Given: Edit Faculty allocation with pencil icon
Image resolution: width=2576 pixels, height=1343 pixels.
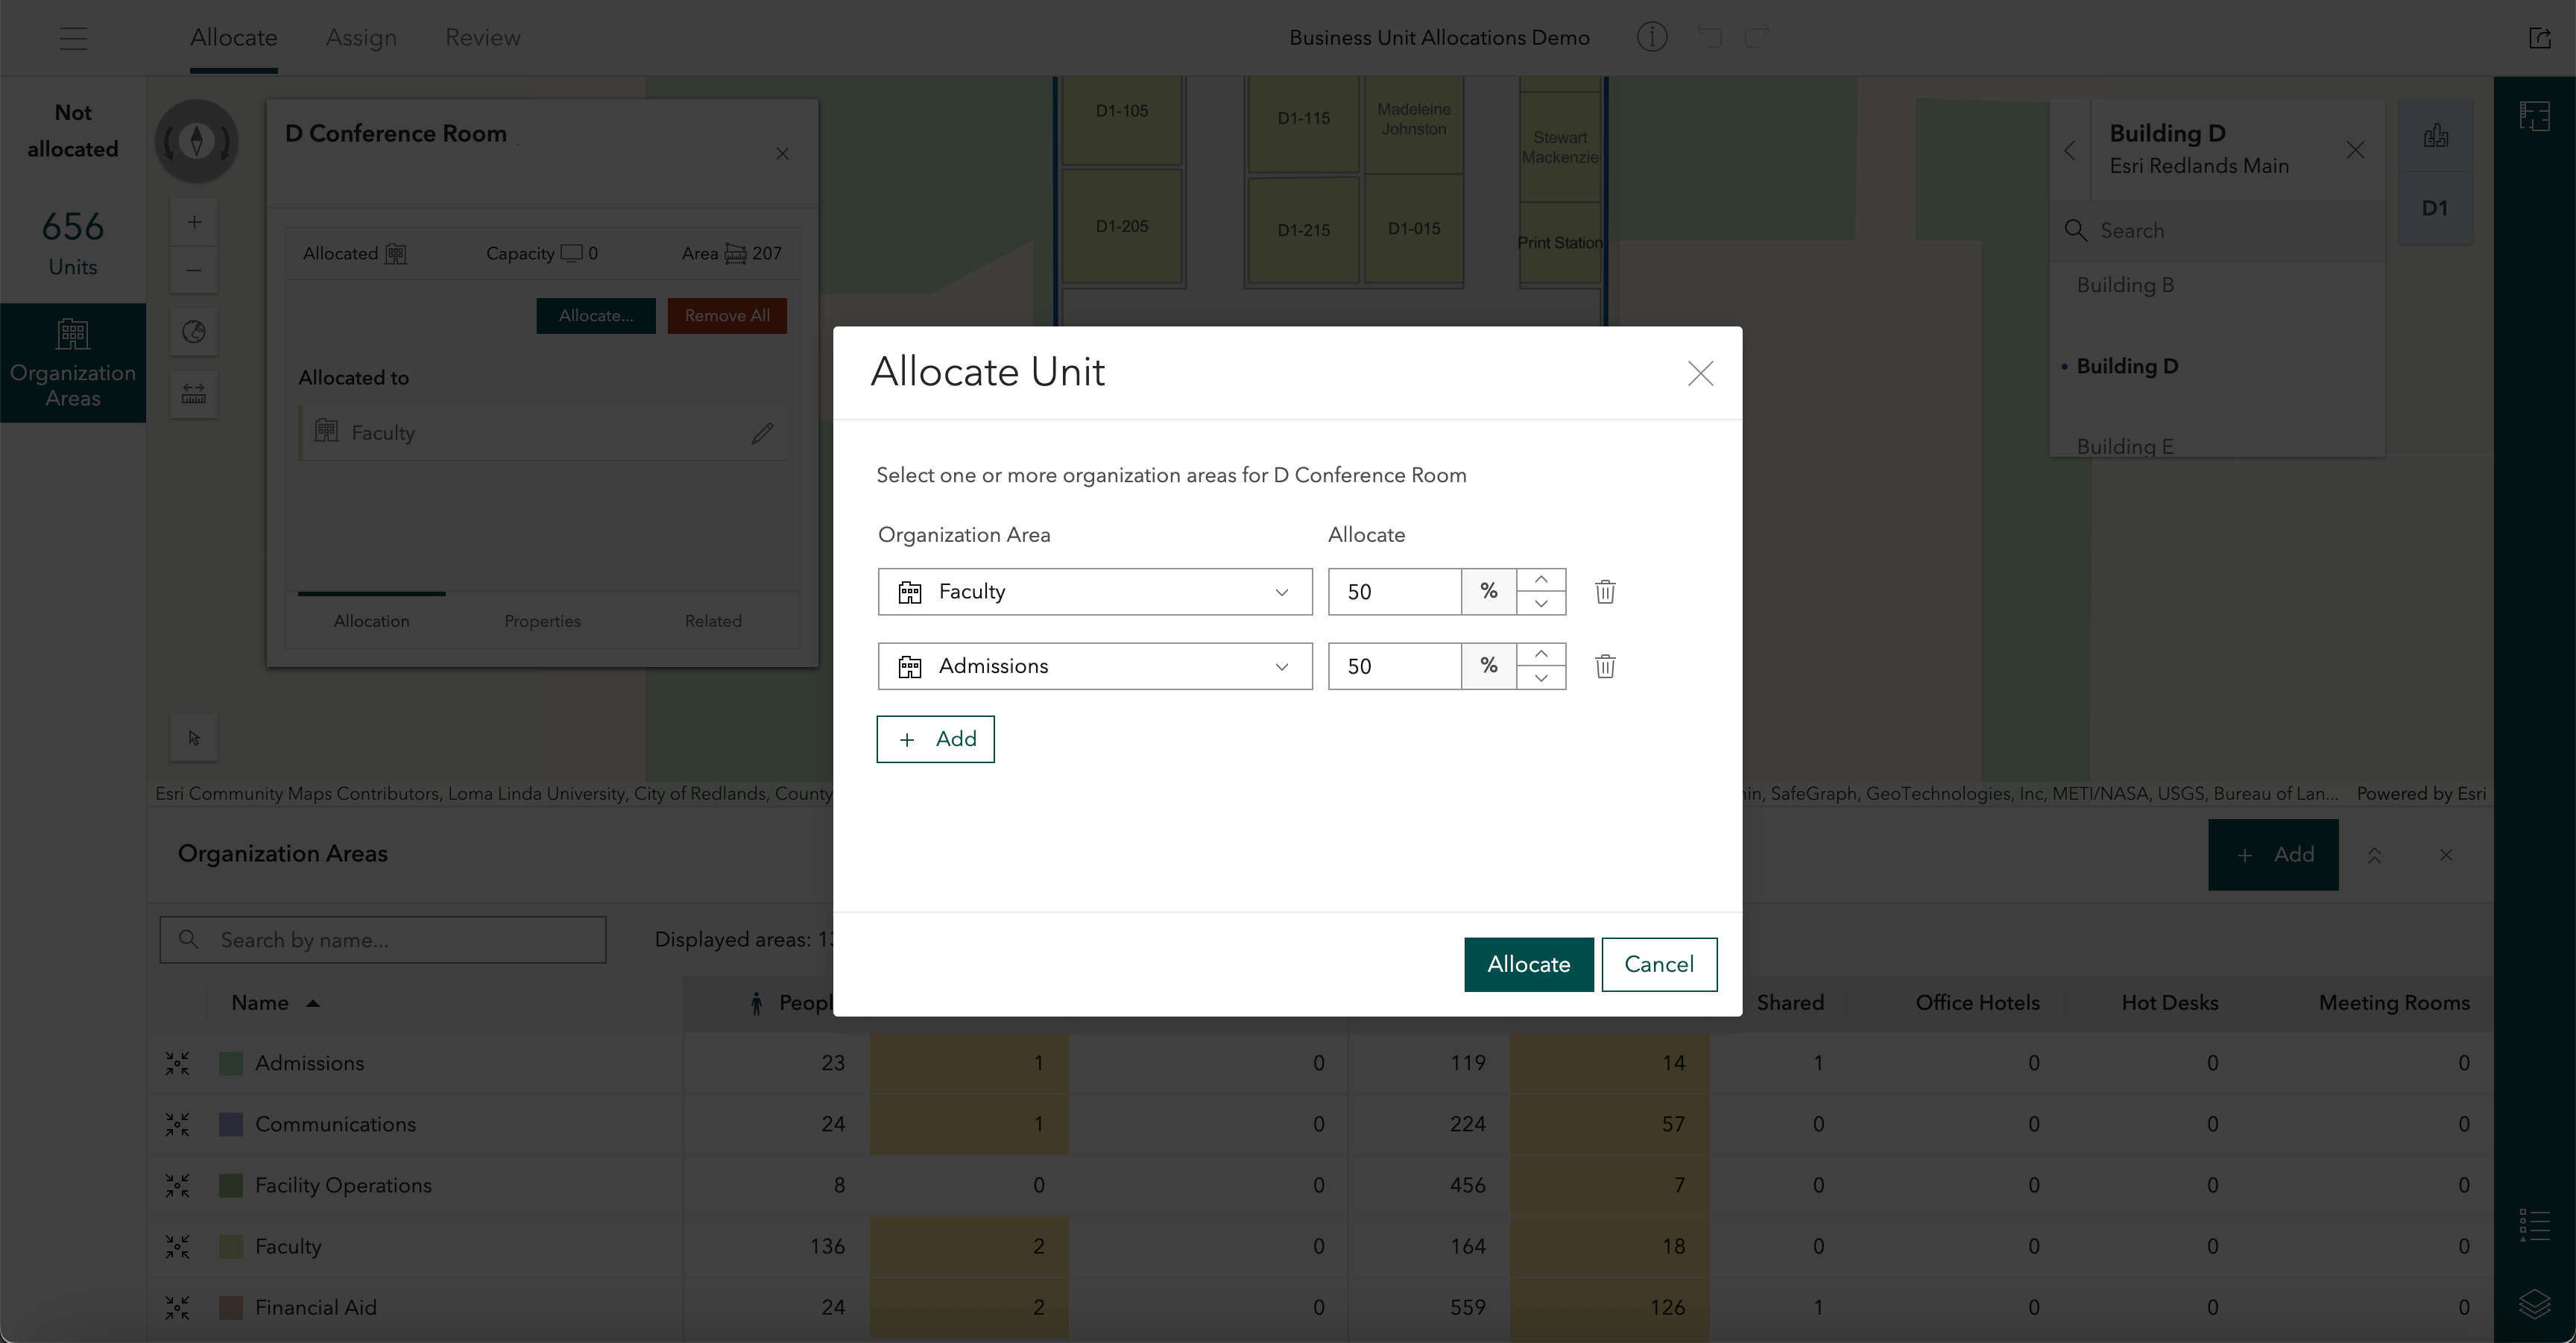Looking at the screenshot, I should point(762,433).
